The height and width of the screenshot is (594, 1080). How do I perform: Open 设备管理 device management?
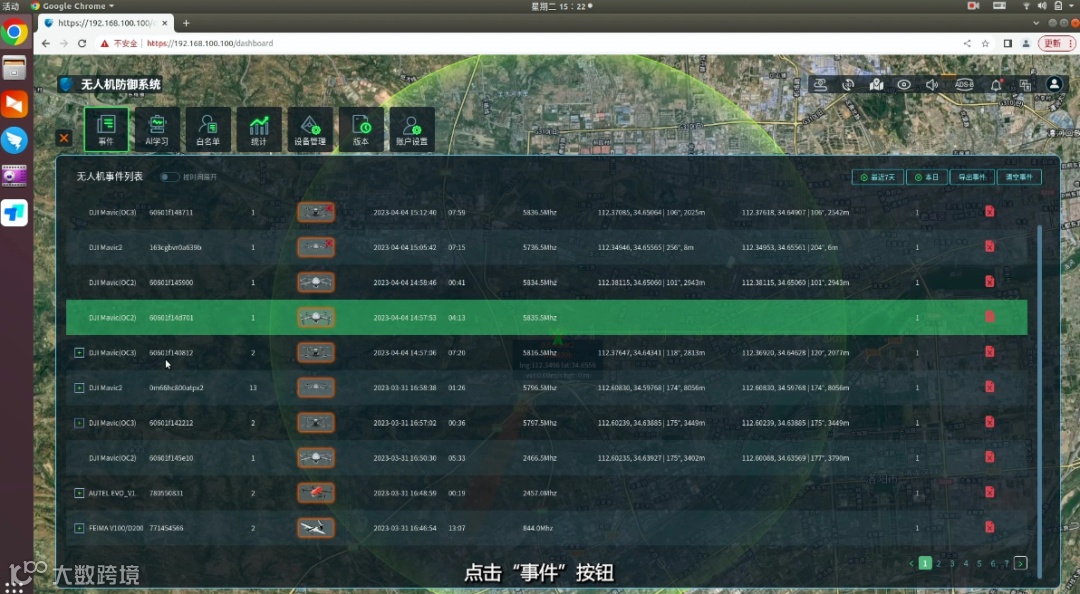coord(310,129)
